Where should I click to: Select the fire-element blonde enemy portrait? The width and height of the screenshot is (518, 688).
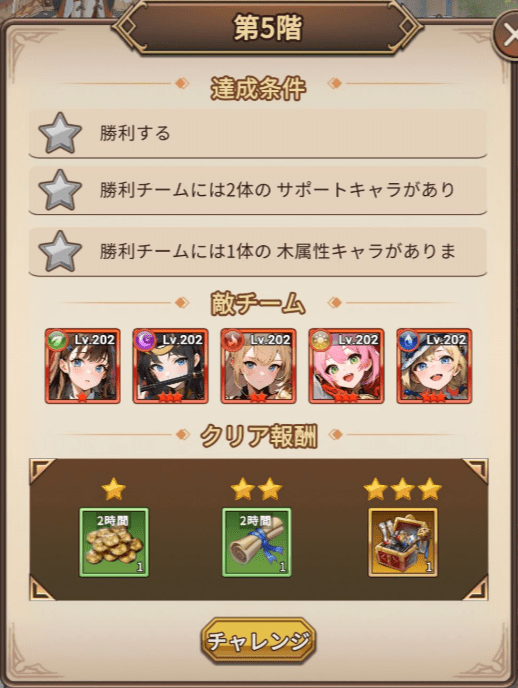[258, 366]
